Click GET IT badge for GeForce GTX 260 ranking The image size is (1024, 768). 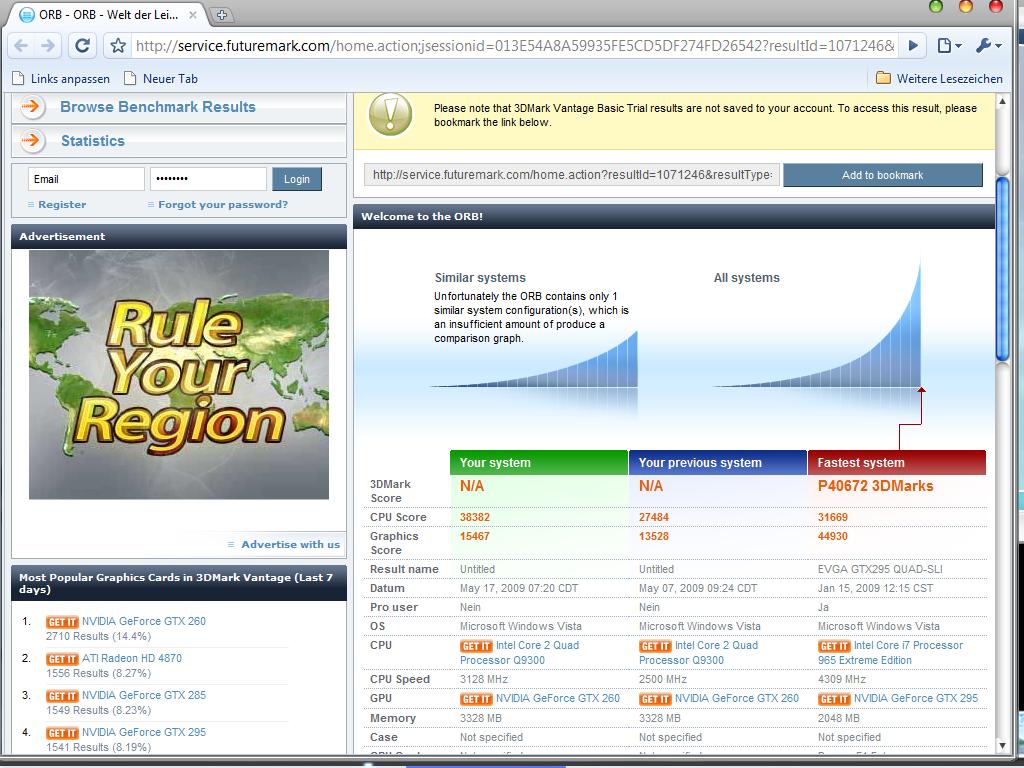(62, 622)
